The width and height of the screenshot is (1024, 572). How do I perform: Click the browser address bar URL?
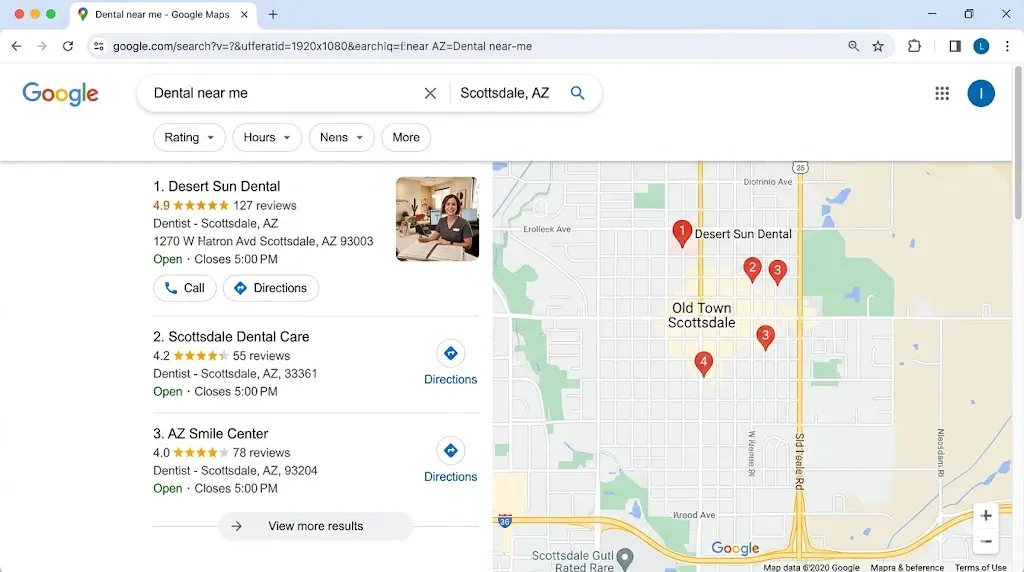pos(323,46)
